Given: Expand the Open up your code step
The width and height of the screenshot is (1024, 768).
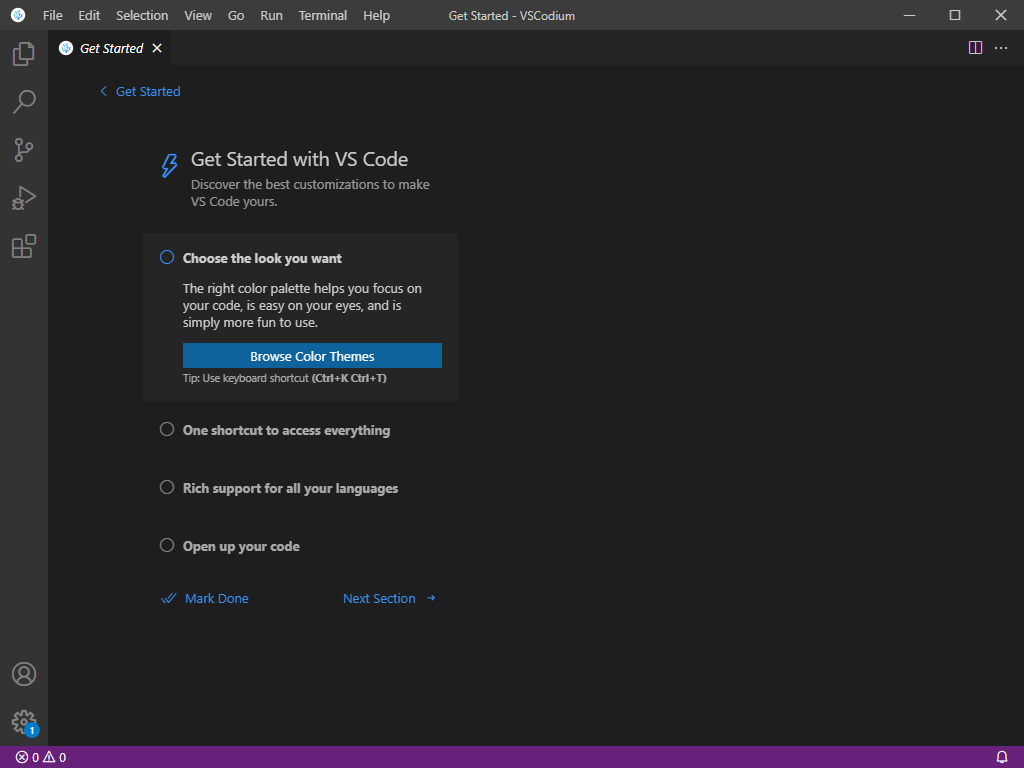Looking at the screenshot, I should click(x=241, y=547).
